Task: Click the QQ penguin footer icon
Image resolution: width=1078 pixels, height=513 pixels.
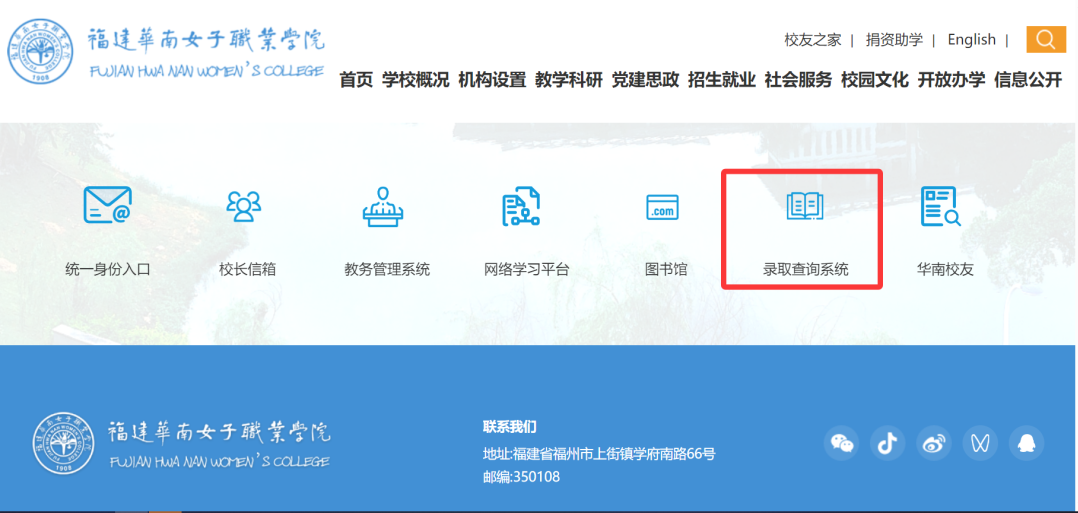Action: (x=1026, y=443)
